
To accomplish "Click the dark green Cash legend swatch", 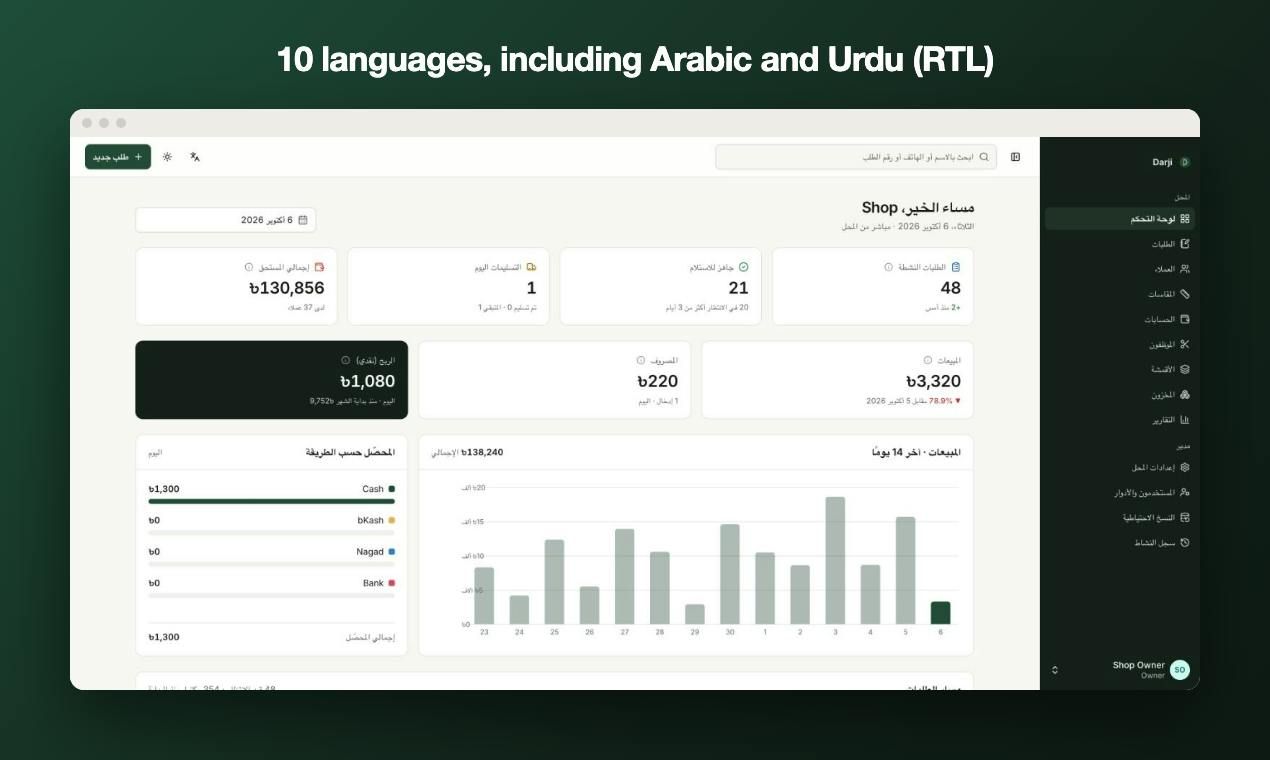I will point(391,489).
